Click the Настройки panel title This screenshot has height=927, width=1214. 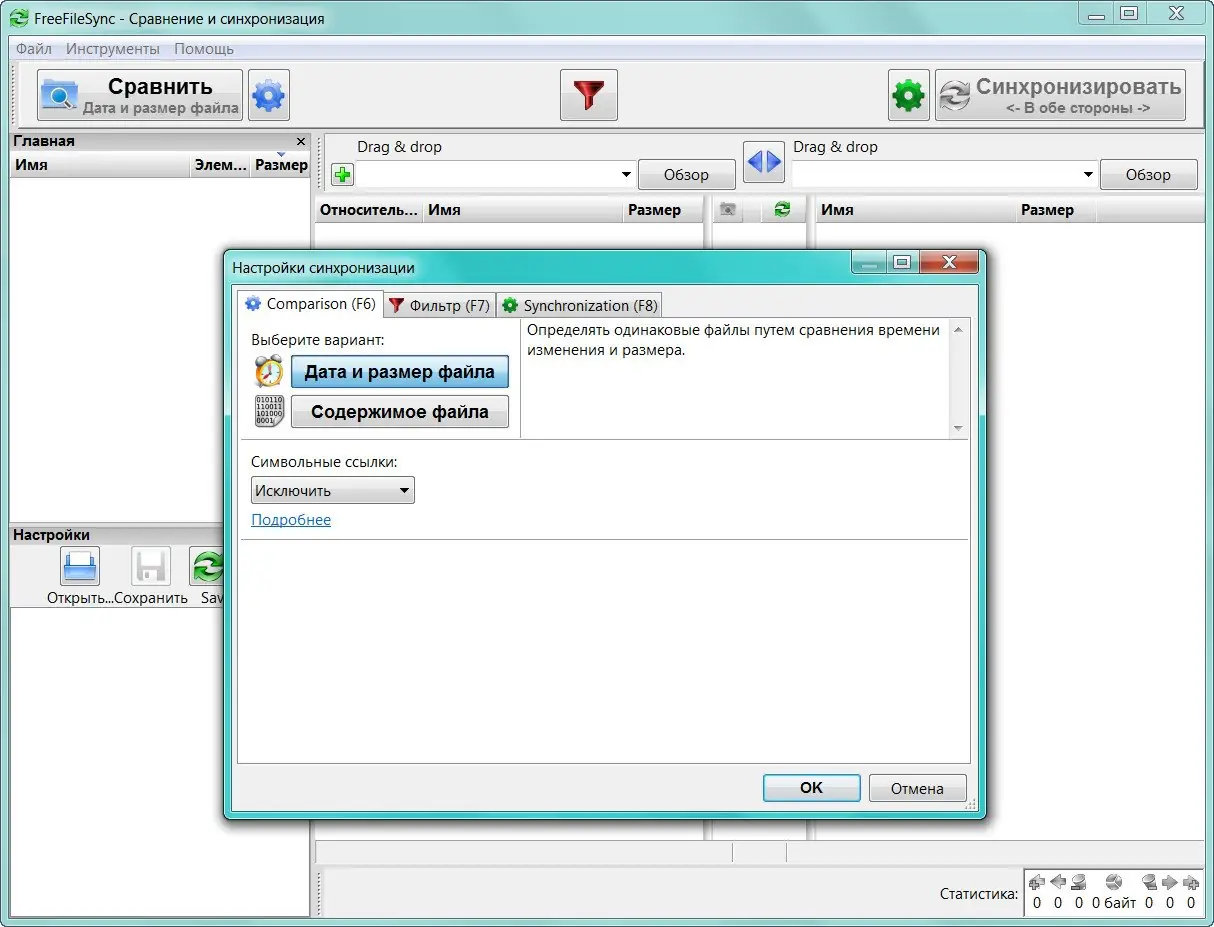click(x=51, y=535)
